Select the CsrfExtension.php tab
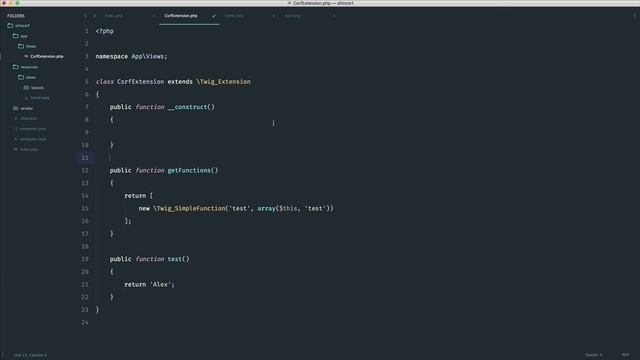The height and width of the screenshot is (360, 640). (181, 16)
